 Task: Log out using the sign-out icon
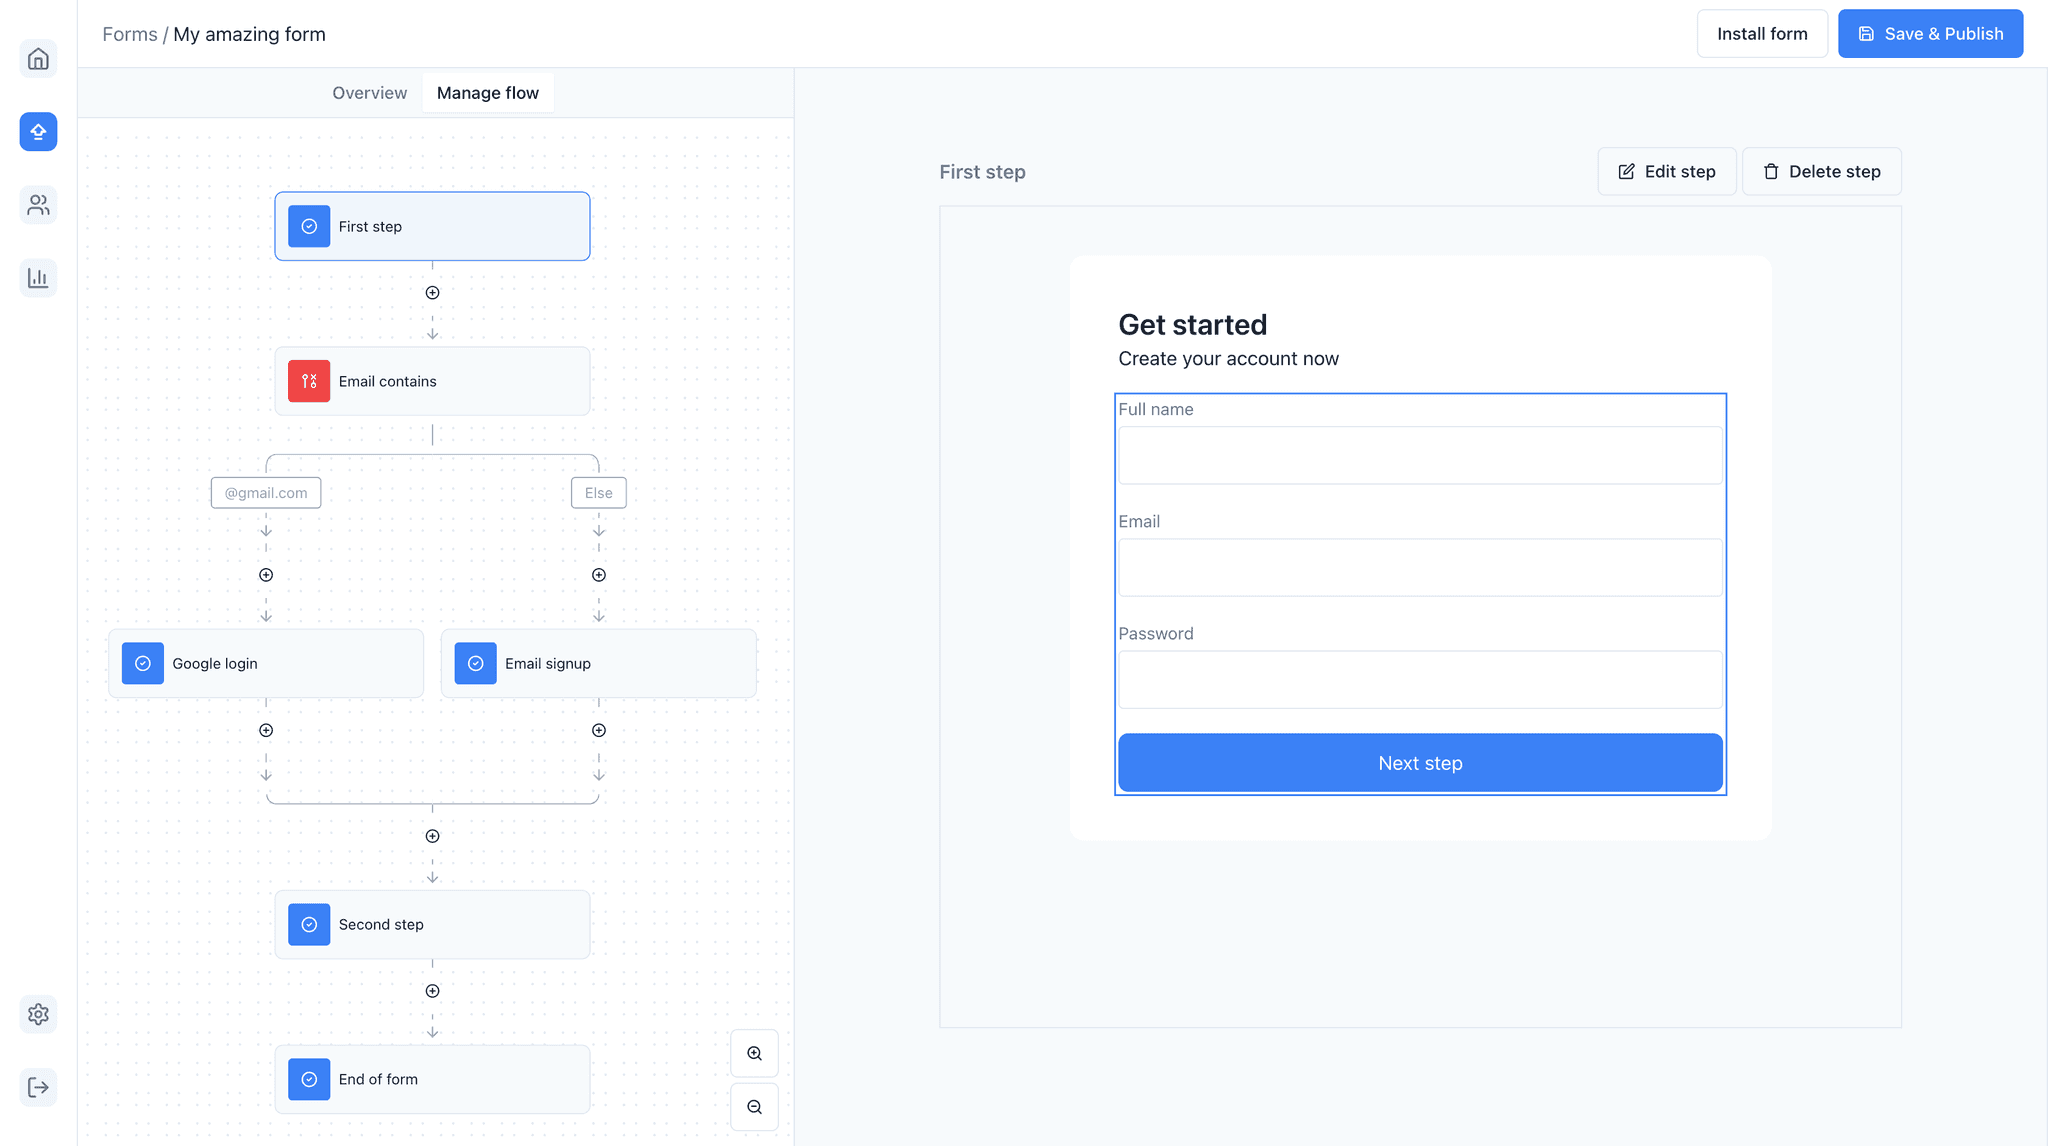tap(38, 1087)
